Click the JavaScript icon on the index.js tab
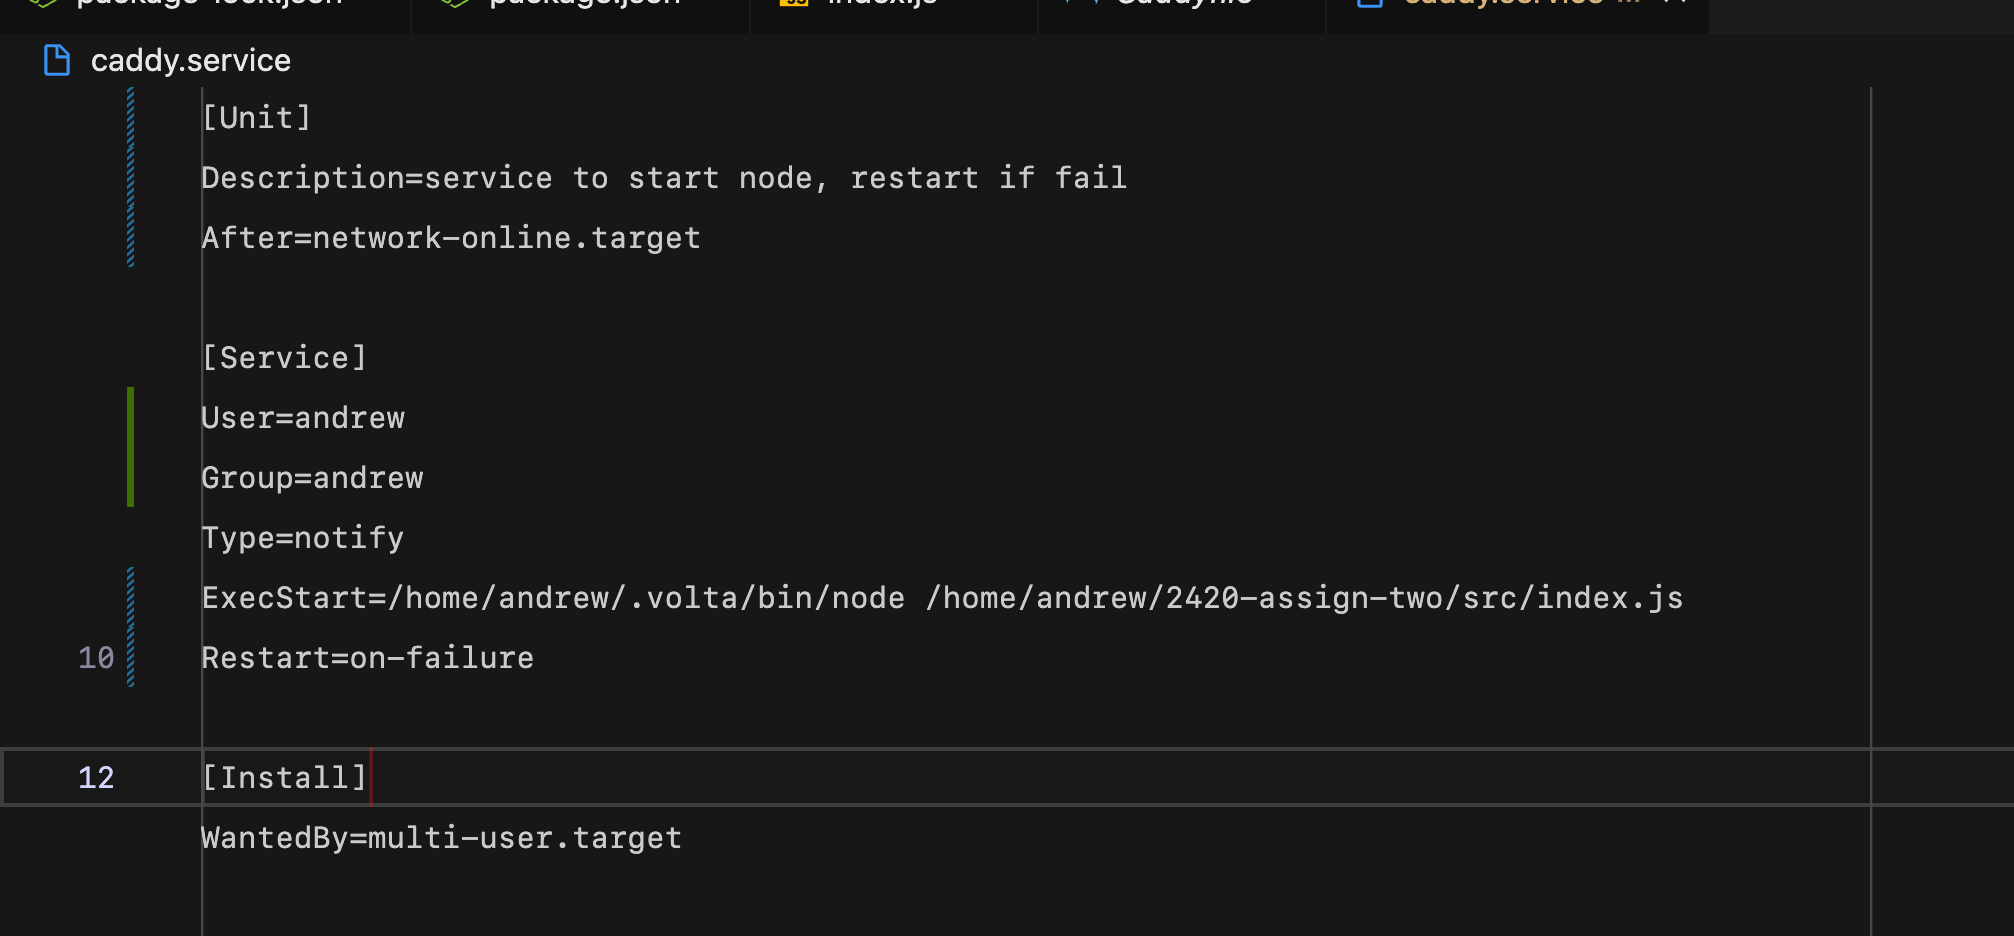 793,3
